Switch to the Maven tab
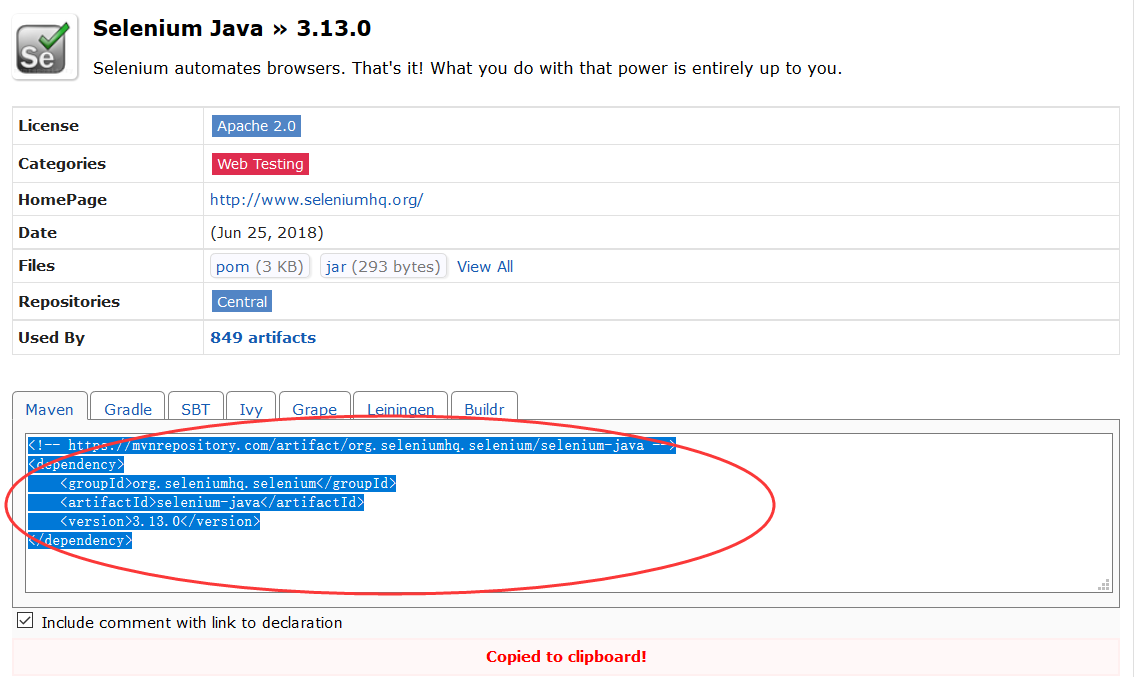The image size is (1134, 677). click(x=50, y=407)
